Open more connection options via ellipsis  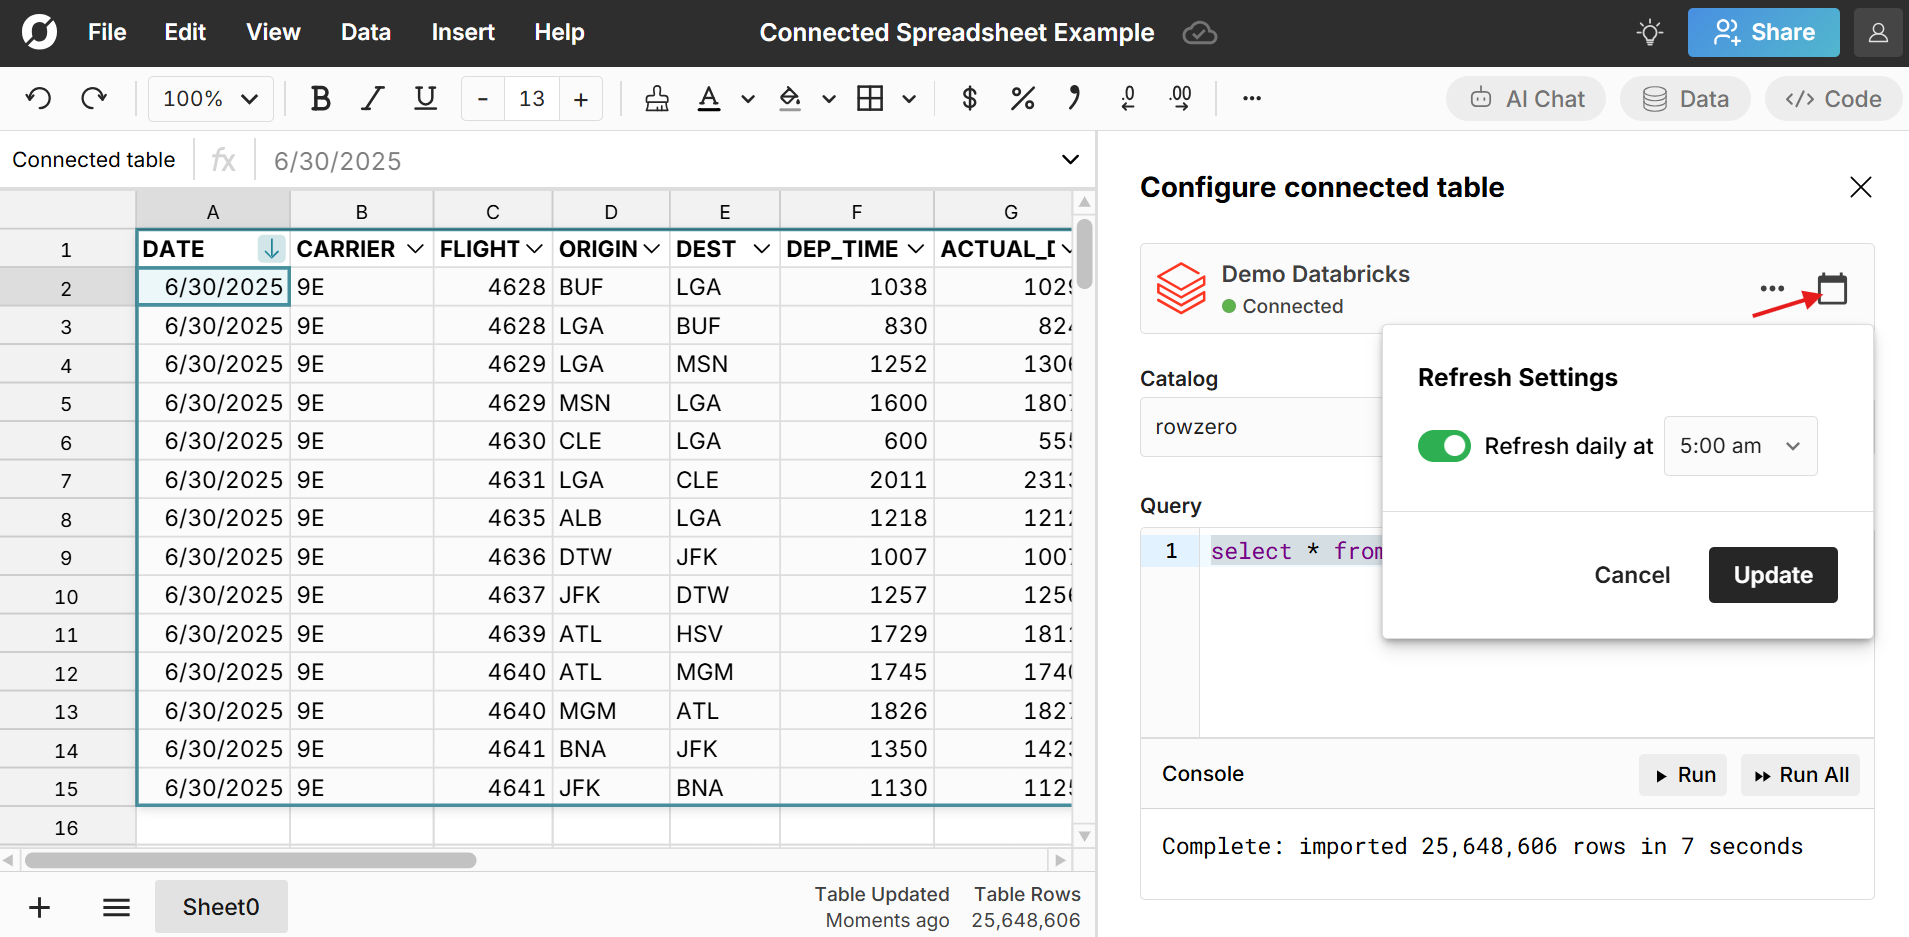(1772, 288)
